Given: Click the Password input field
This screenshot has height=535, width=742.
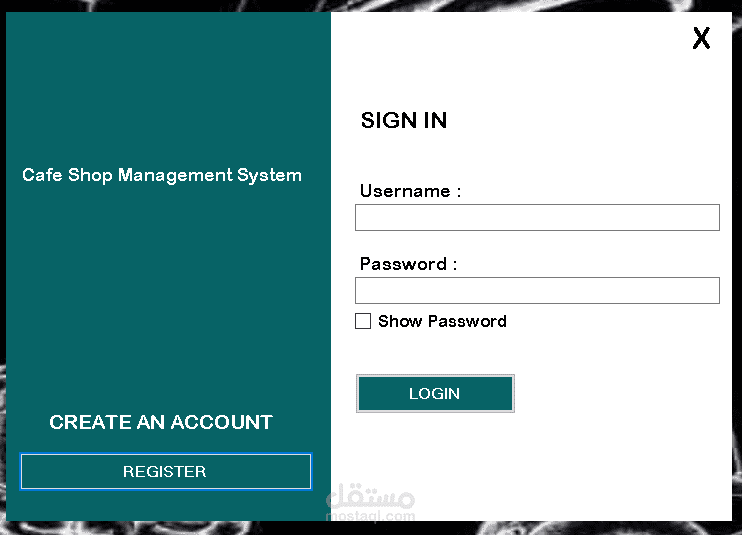Looking at the screenshot, I should click(x=537, y=290).
